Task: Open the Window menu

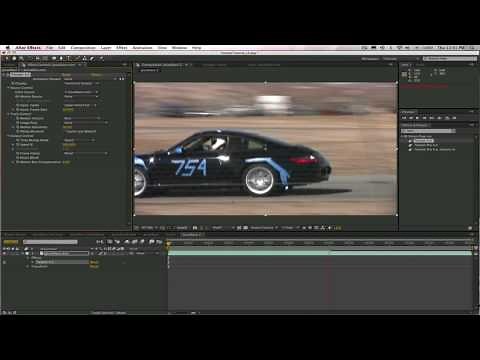Action: tap(179, 48)
